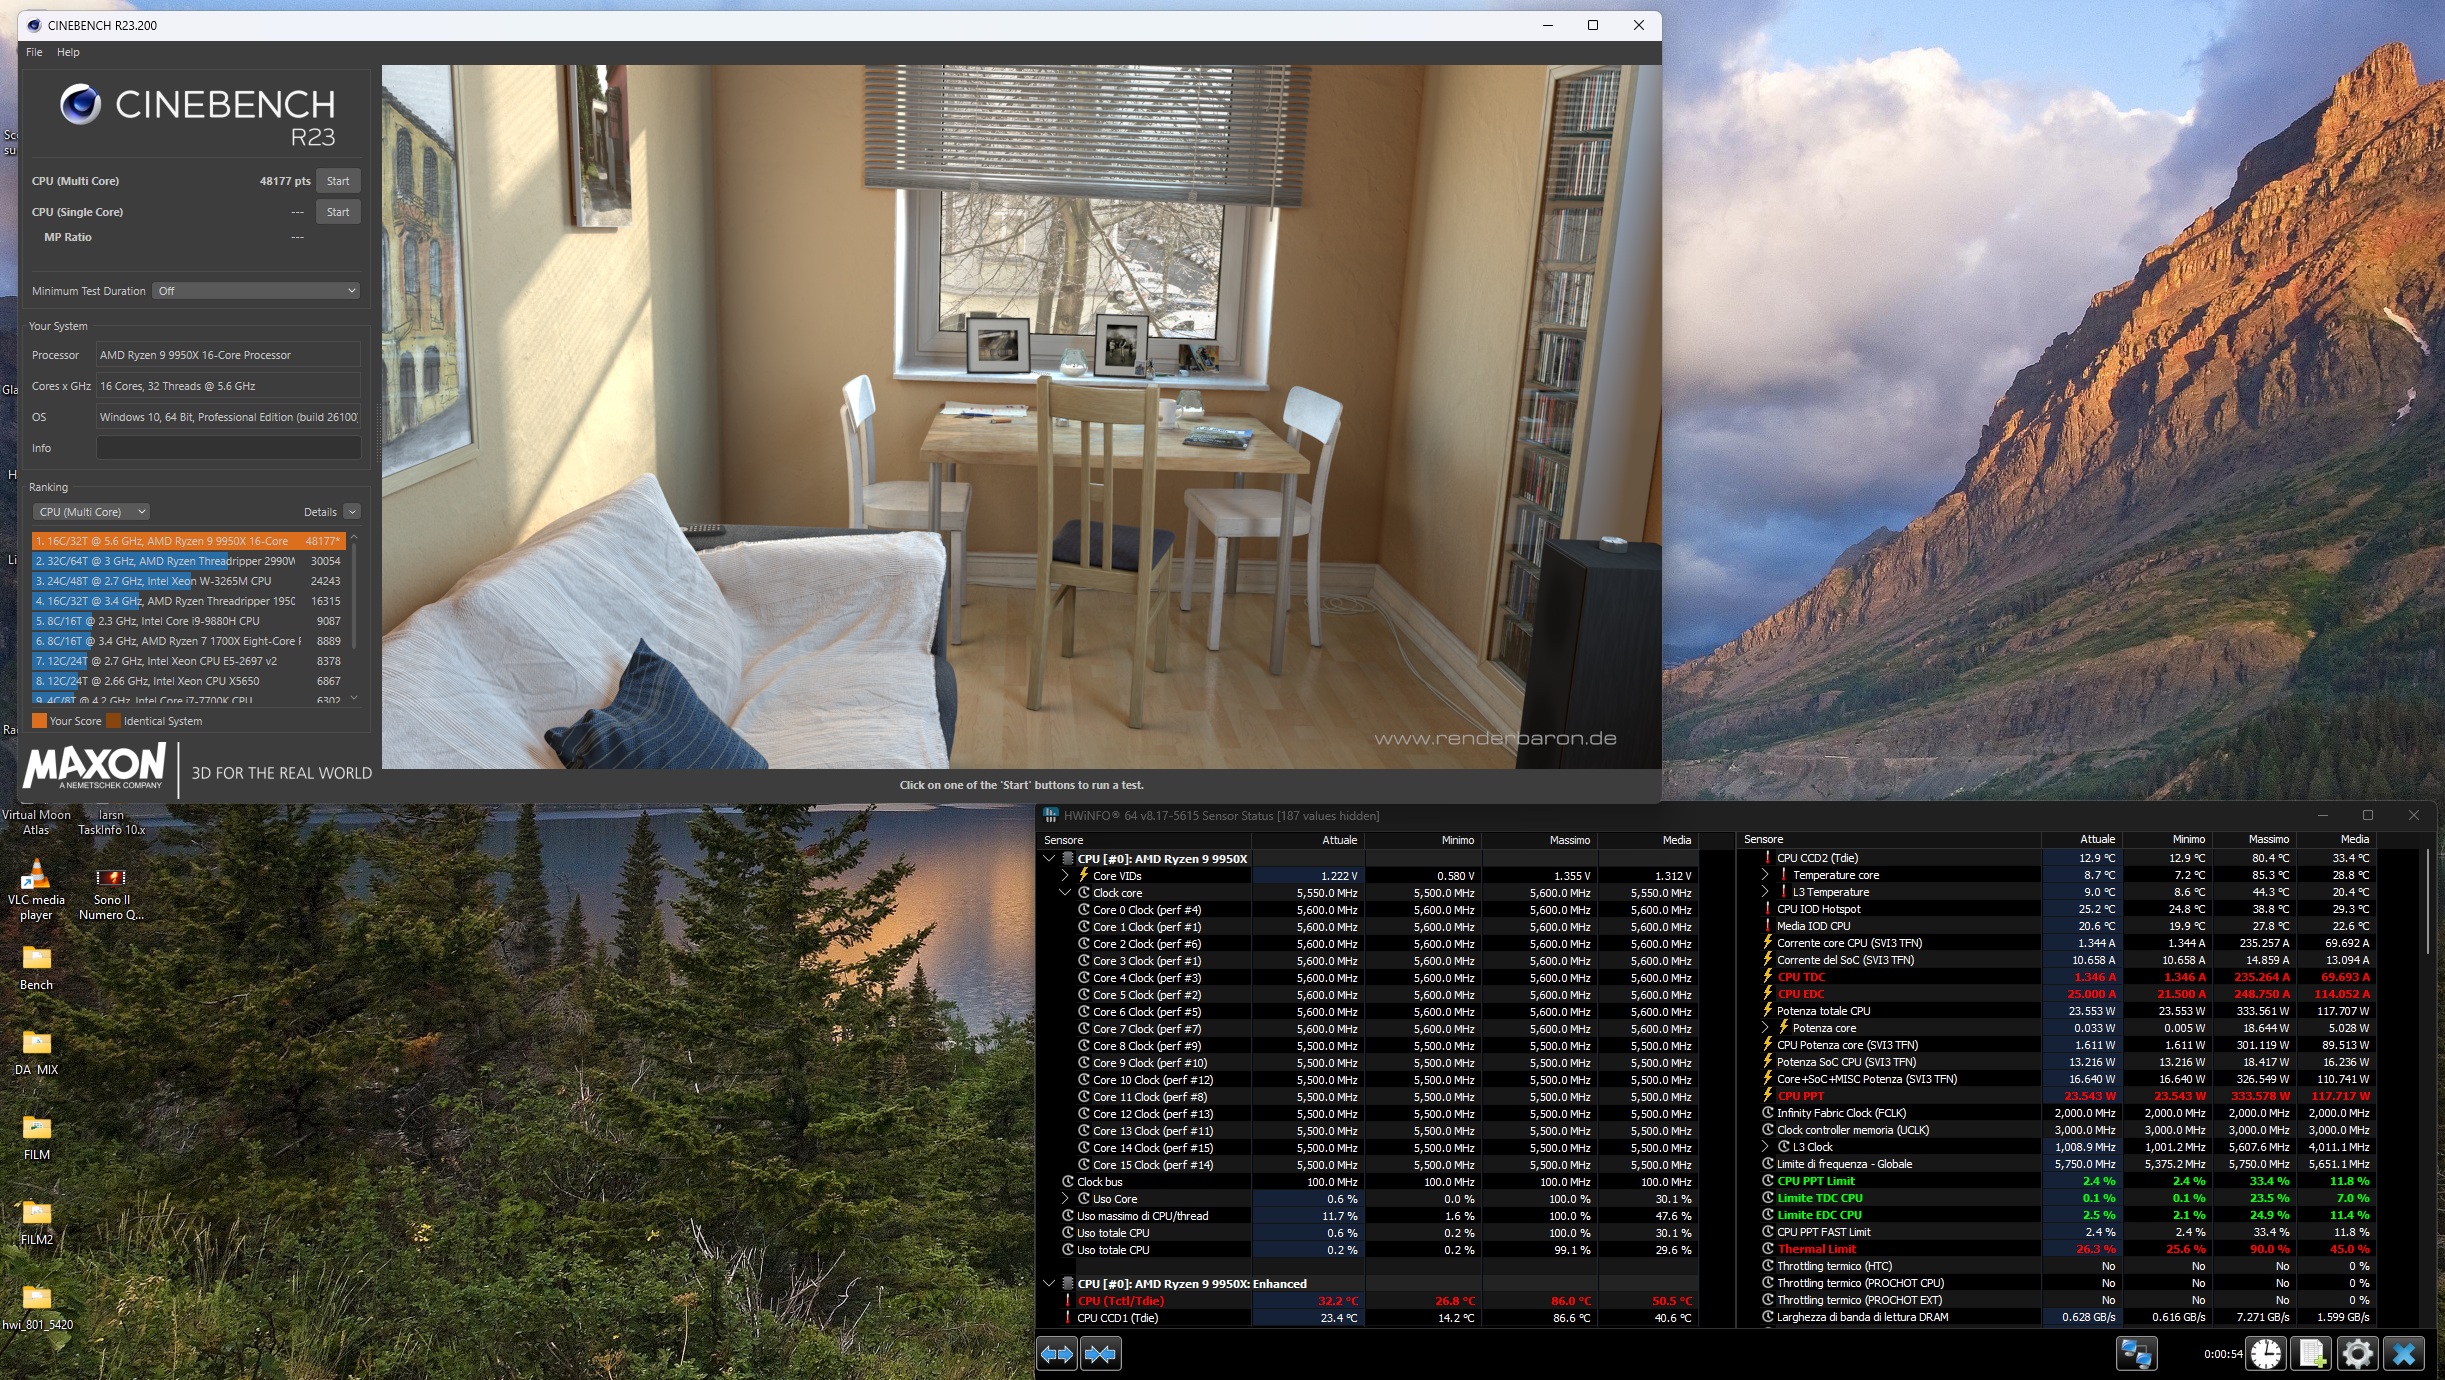Screen dimensions: 2445x1380
Task: Expand the Temperature core tree node
Action: tap(1765, 875)
